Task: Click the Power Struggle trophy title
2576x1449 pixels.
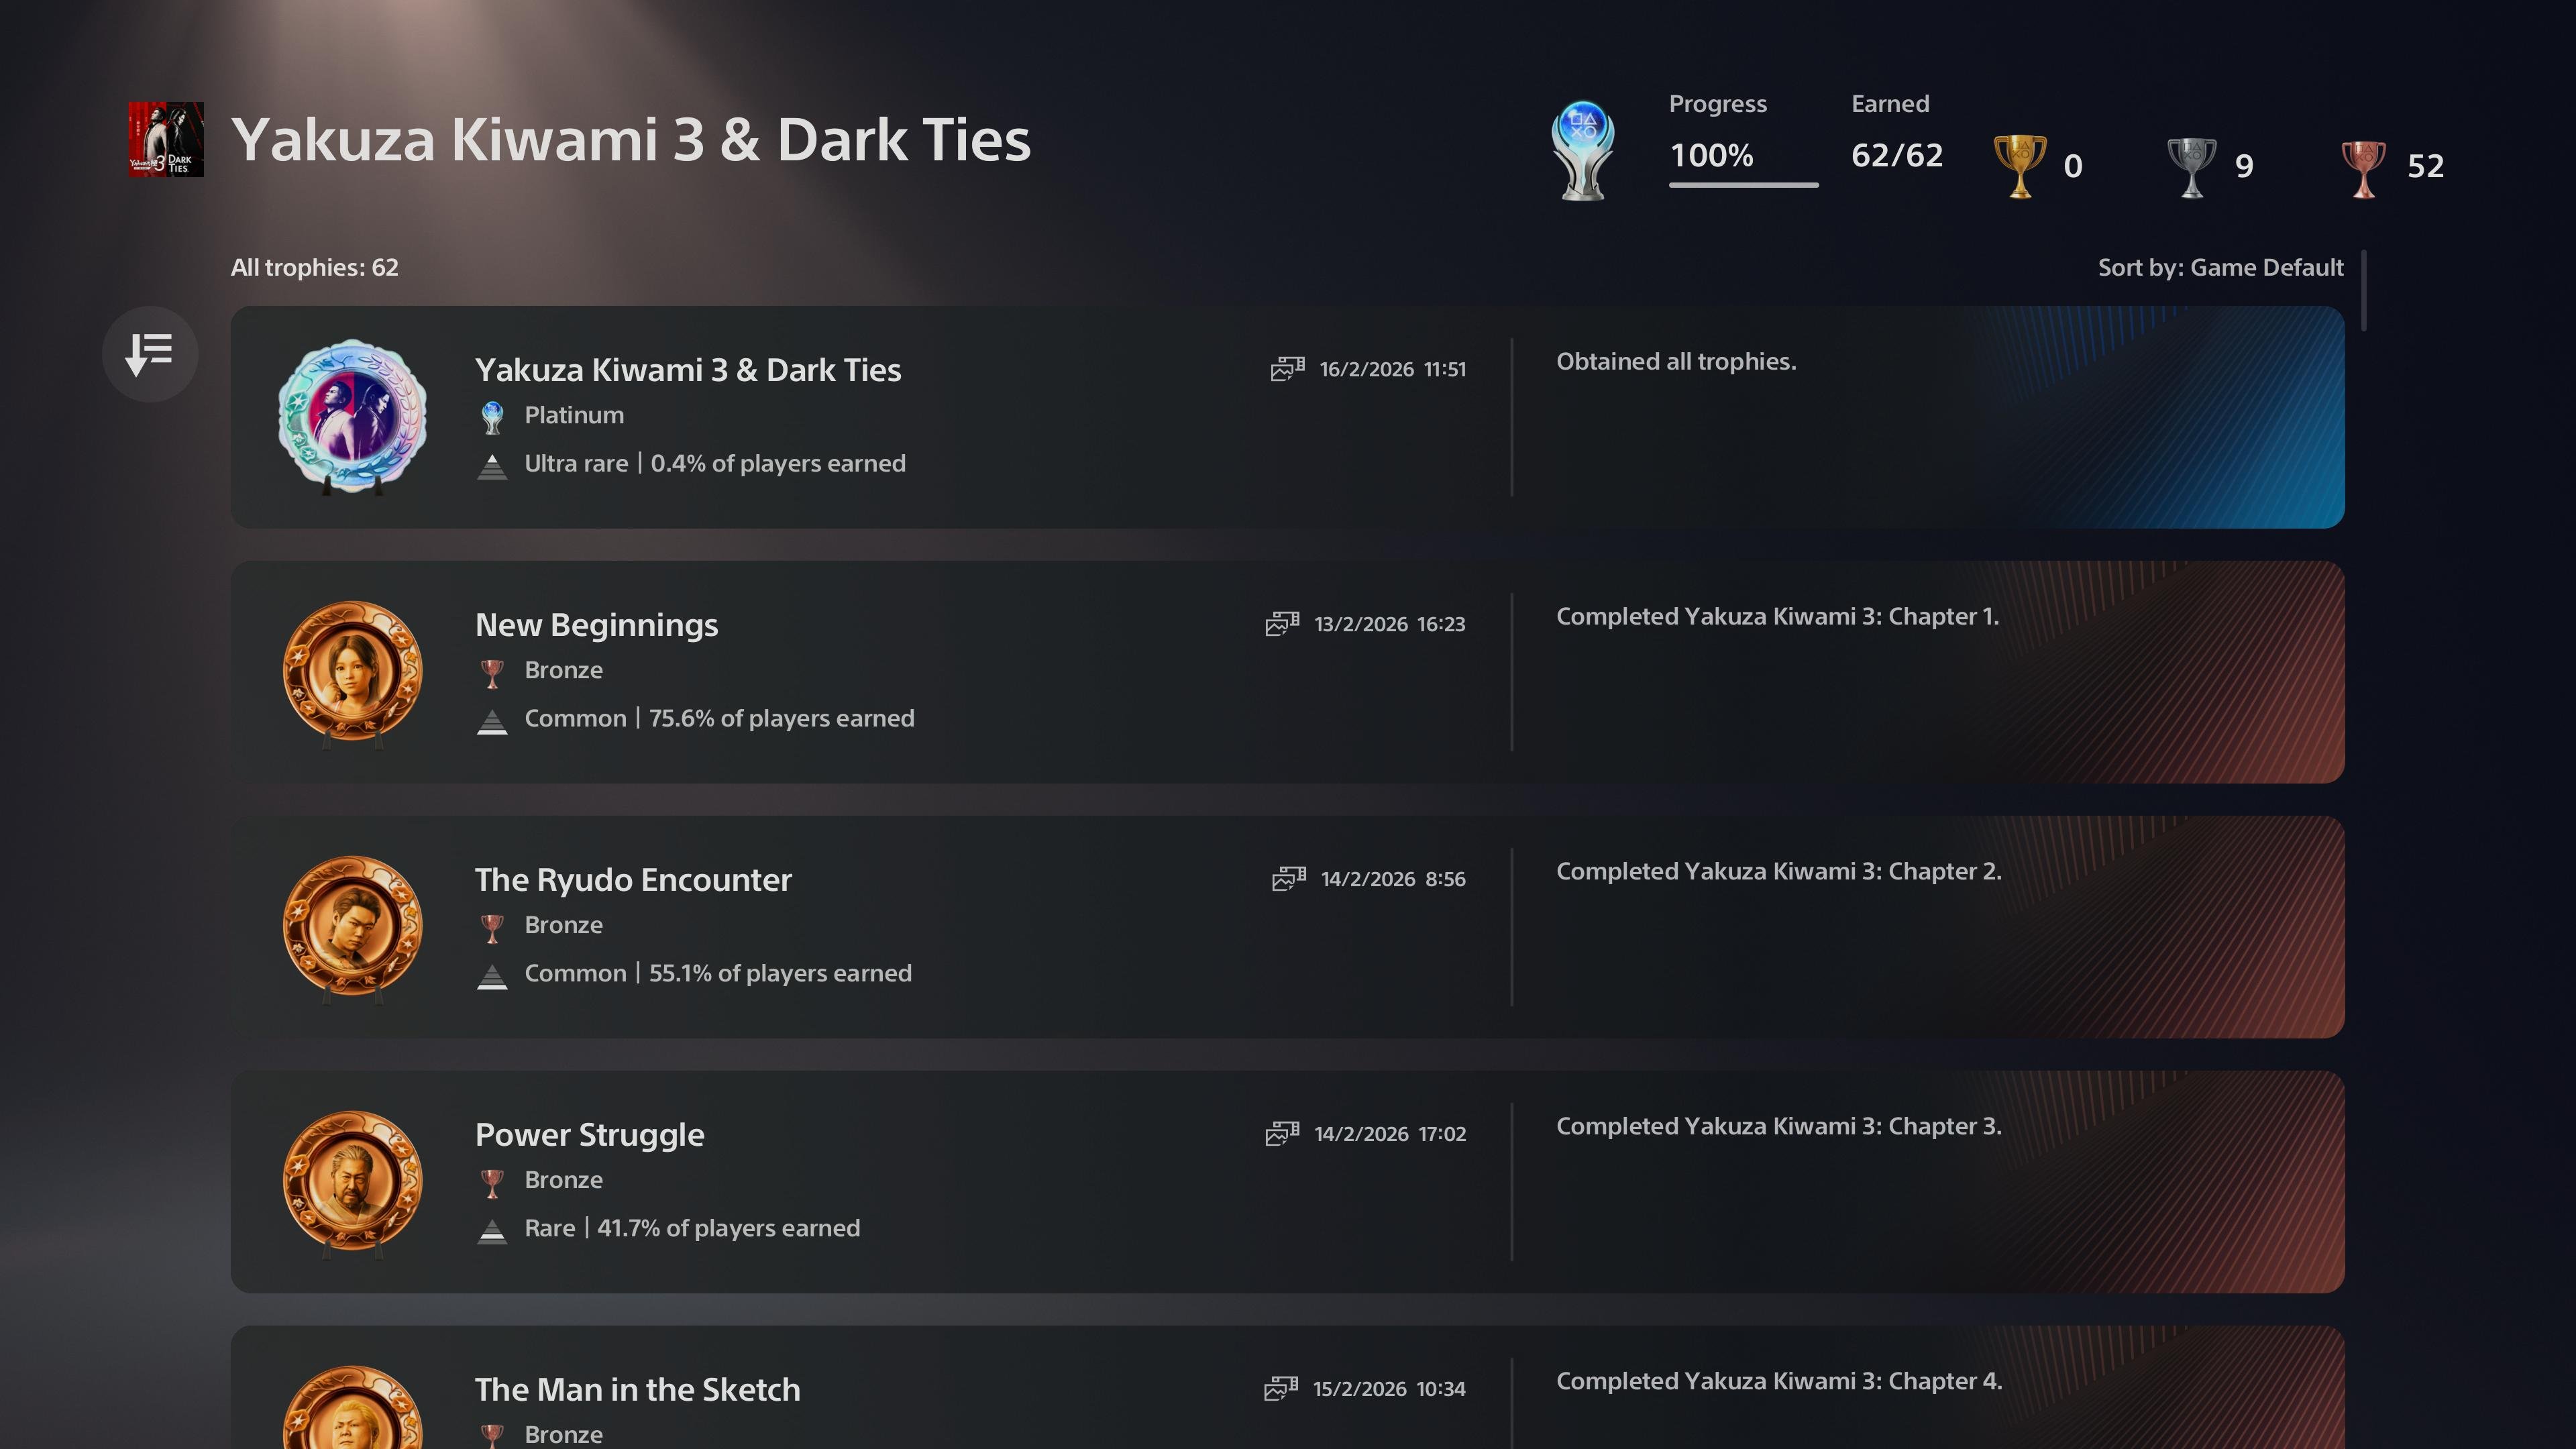Action: [589, 1135]
